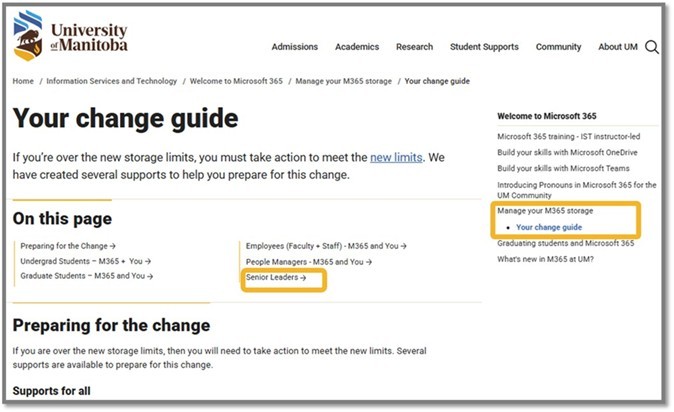
Task: Select Research in the top navigation
Action: tap(414, 47)
